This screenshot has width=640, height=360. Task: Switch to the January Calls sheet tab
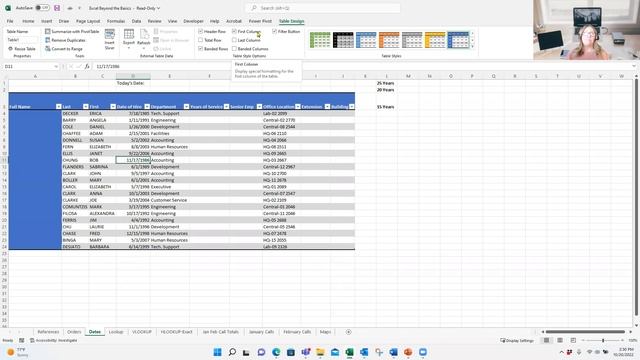point(261,332)
